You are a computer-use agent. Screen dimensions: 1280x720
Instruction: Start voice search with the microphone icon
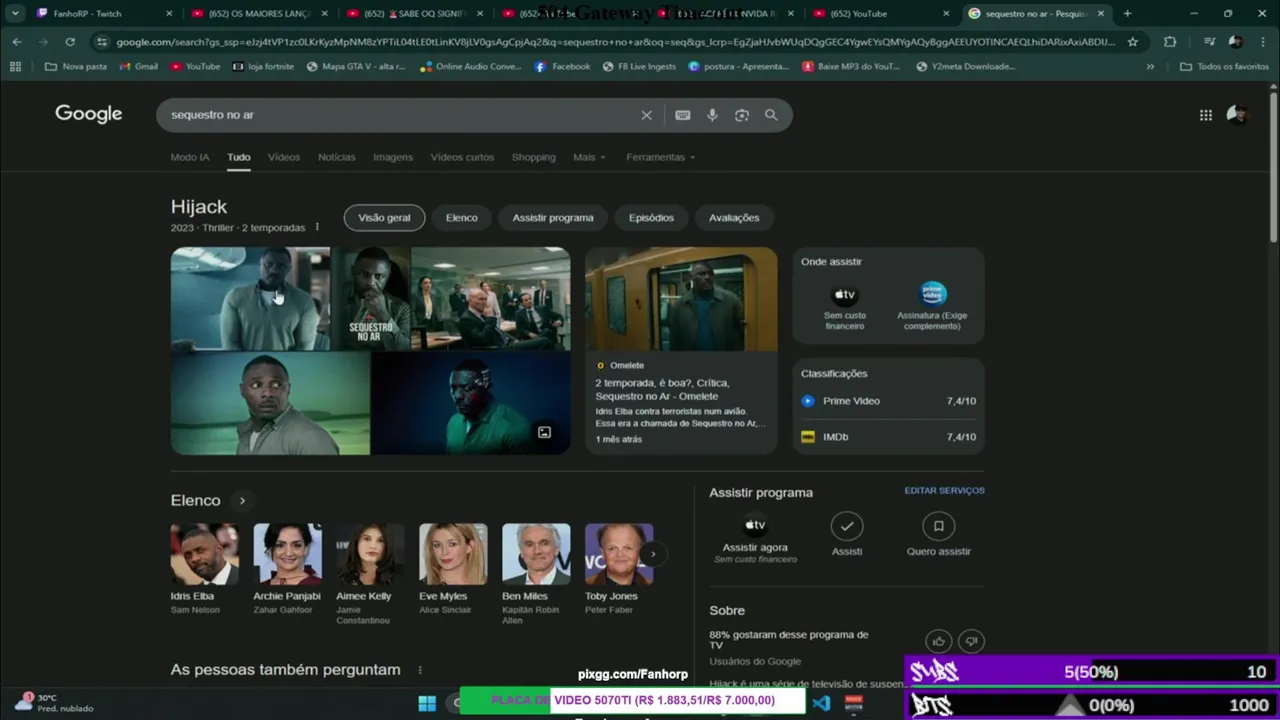click(712, 115)
